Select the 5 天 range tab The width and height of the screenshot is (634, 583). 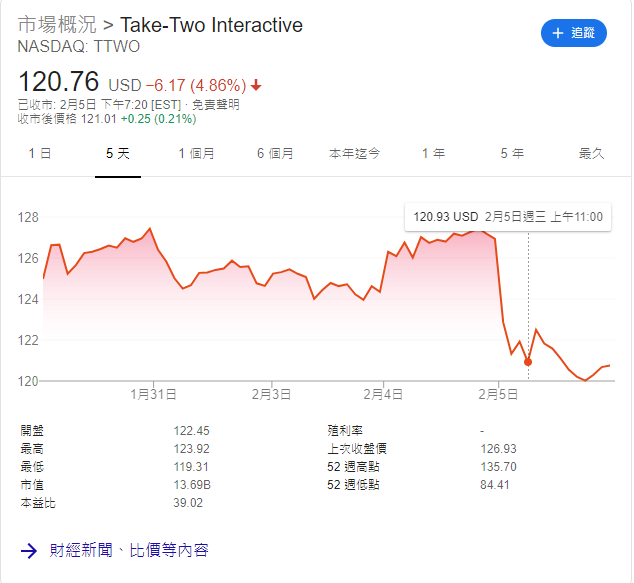click(117, 153)
